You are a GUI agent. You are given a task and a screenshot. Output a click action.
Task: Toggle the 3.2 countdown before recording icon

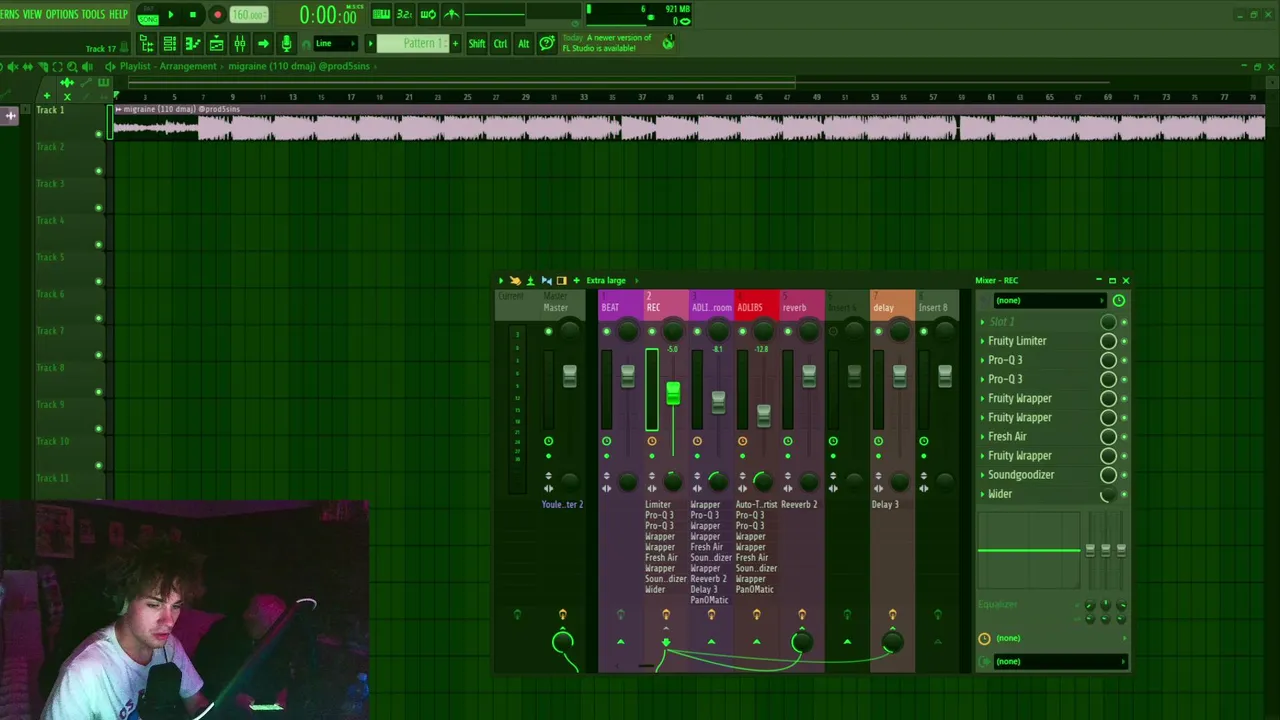405,14
